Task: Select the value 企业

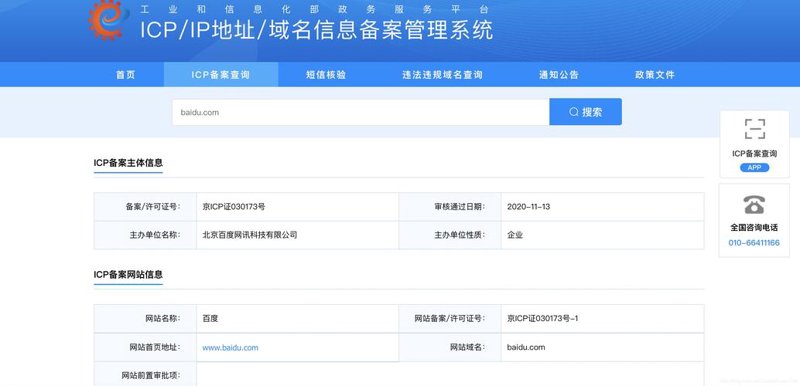Action: coord(515,235)
